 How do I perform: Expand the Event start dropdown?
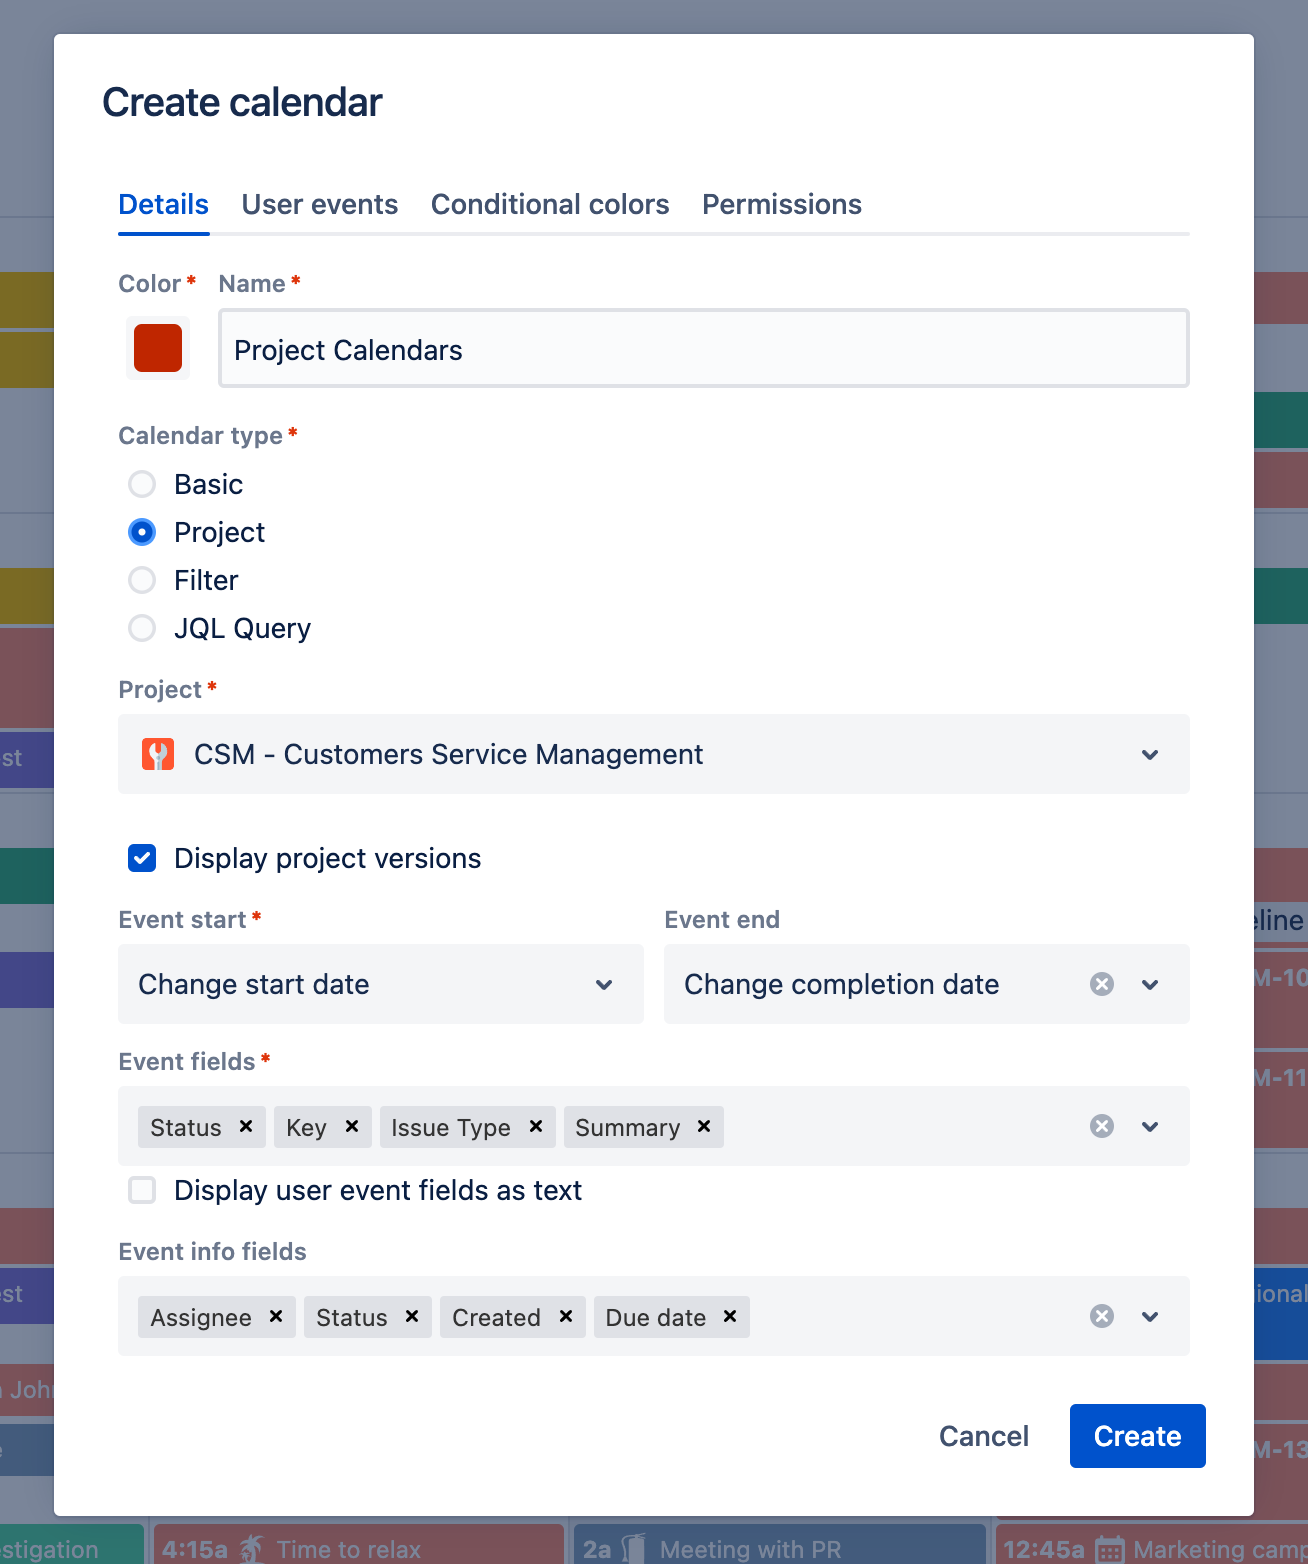point(604,984)
